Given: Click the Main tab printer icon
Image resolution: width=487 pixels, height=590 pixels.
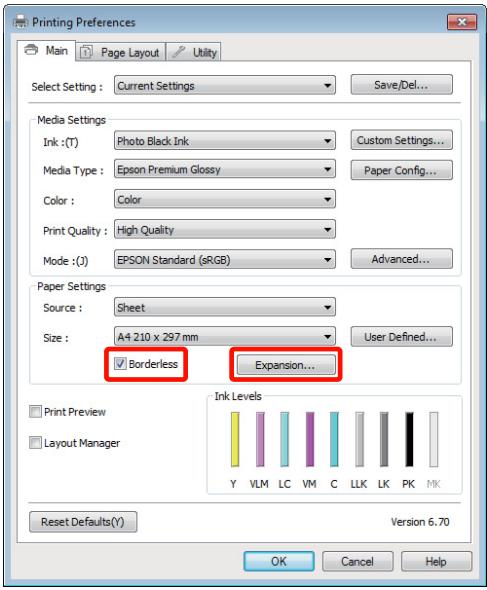Looking at the screenshot, I should pos(31,50).
